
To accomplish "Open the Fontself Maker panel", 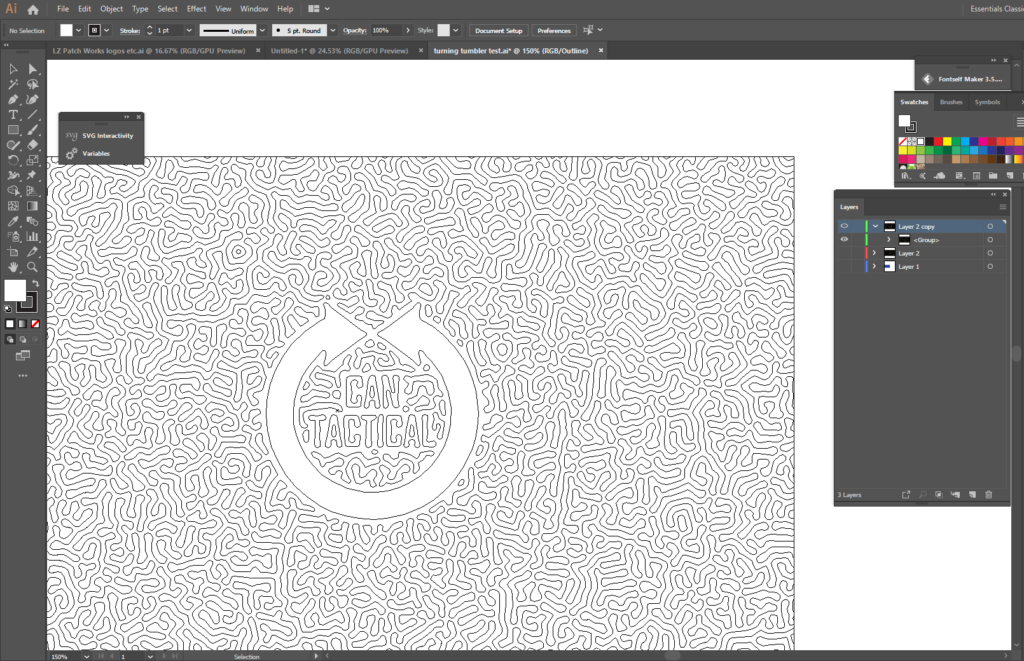I will [x=963, y=79].
